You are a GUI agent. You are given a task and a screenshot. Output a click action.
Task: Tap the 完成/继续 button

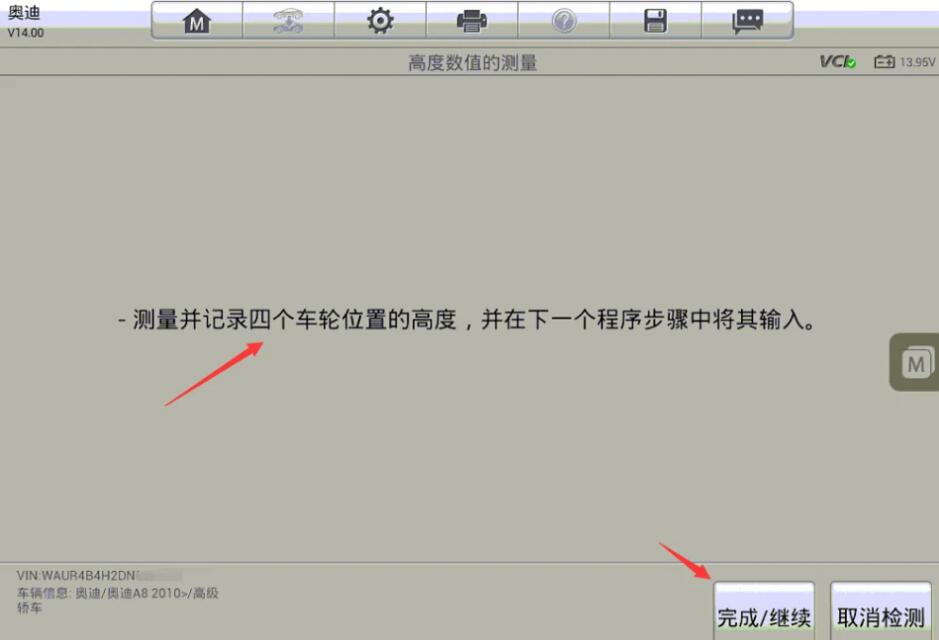pyautogui.click(x=764, y=612)
